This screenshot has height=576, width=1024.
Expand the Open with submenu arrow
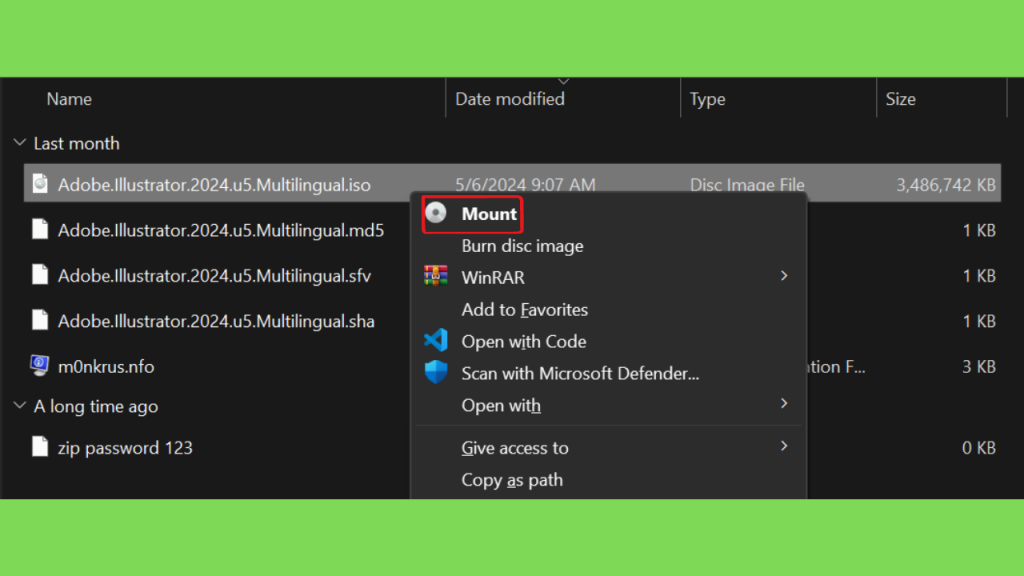click(784, 404)
